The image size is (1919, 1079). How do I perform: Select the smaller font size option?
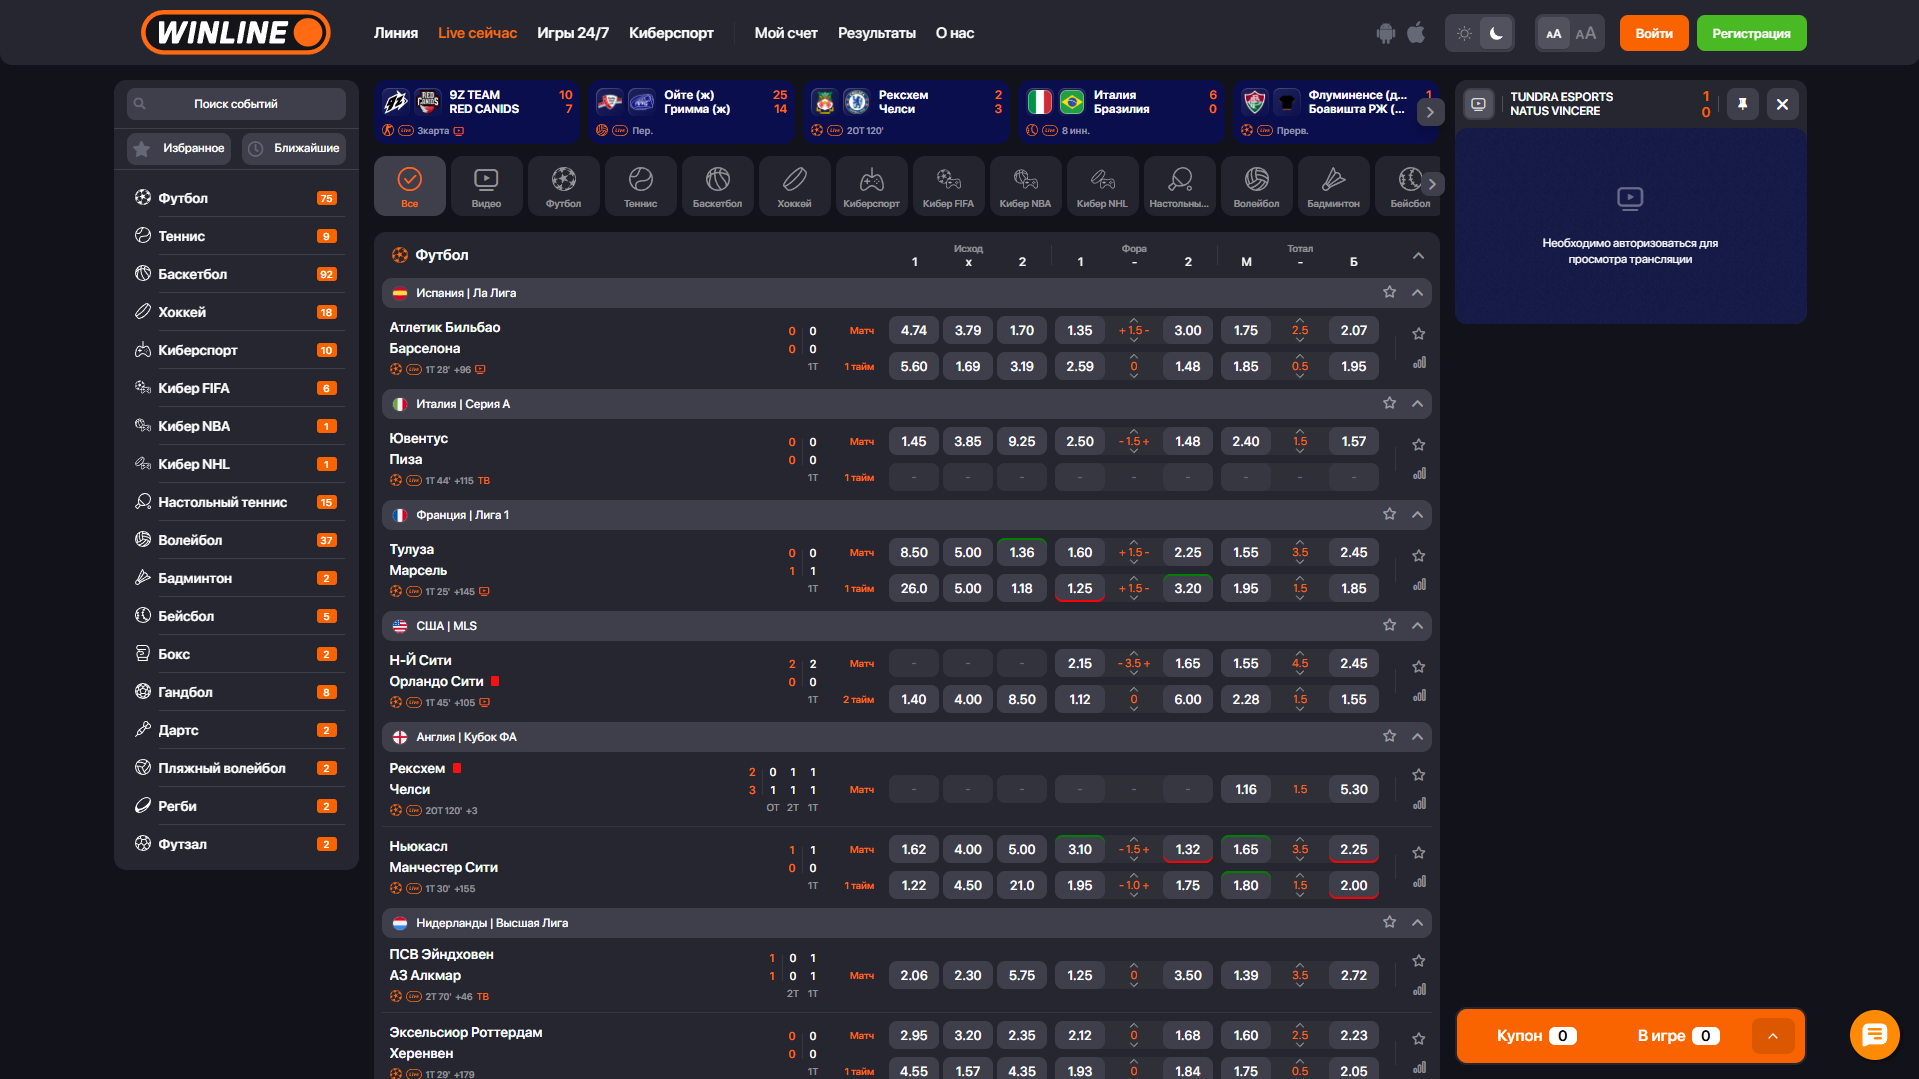click(1553, 33)
